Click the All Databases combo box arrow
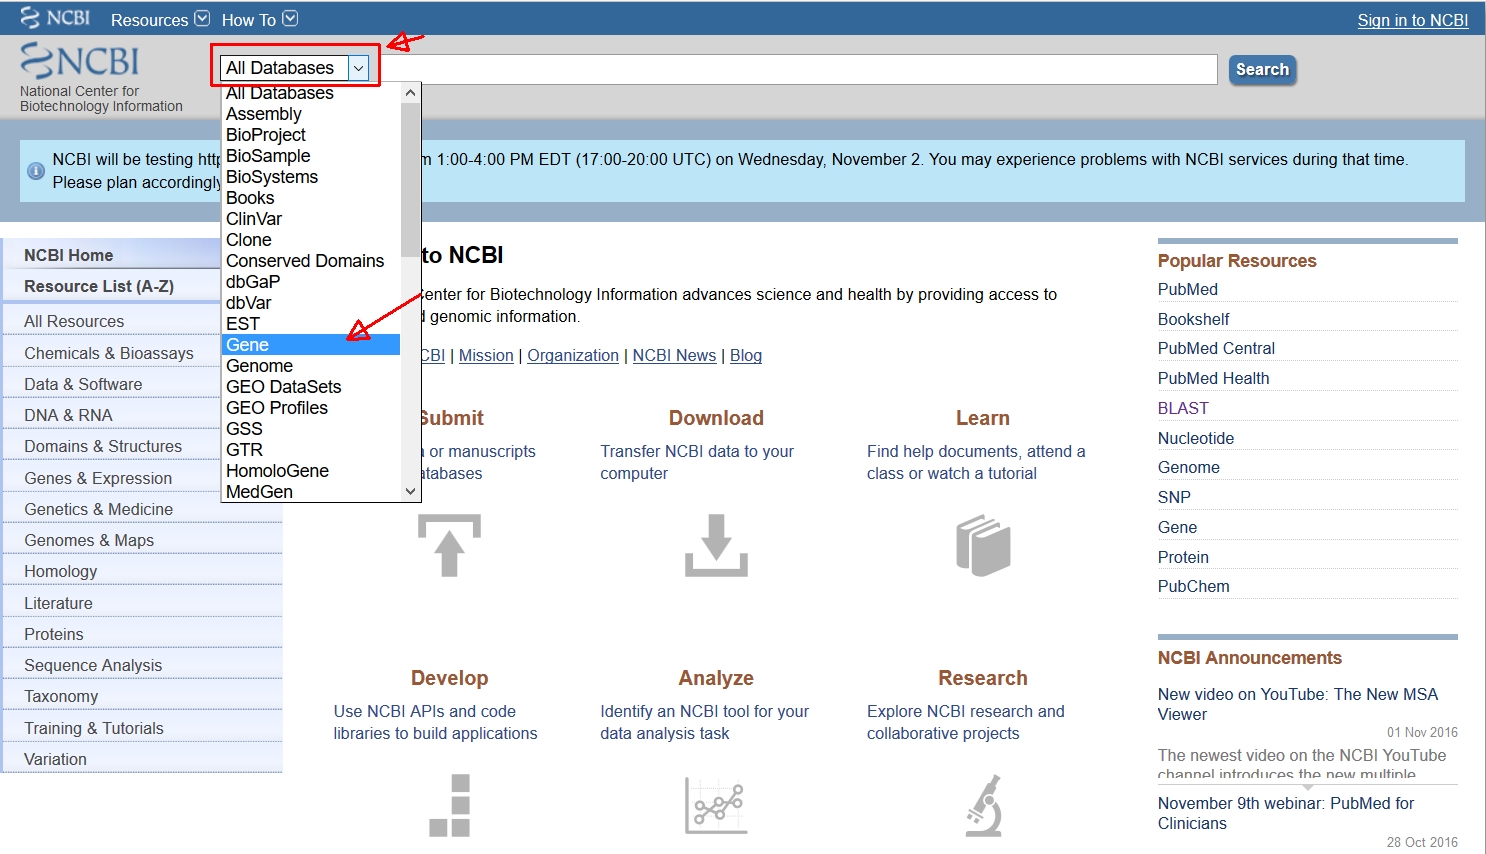The image size is (1486, 854). (x=358, y=68)
